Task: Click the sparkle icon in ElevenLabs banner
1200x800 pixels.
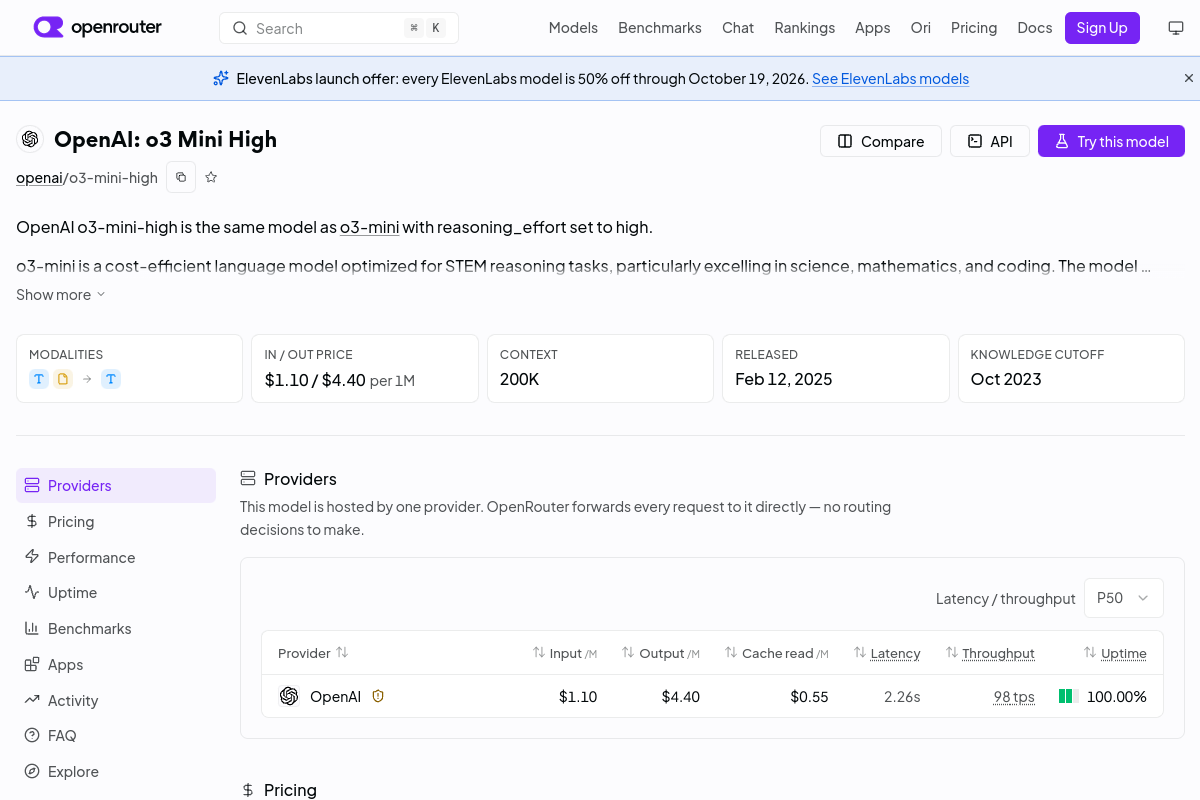Action: click(x=221, y=78)
